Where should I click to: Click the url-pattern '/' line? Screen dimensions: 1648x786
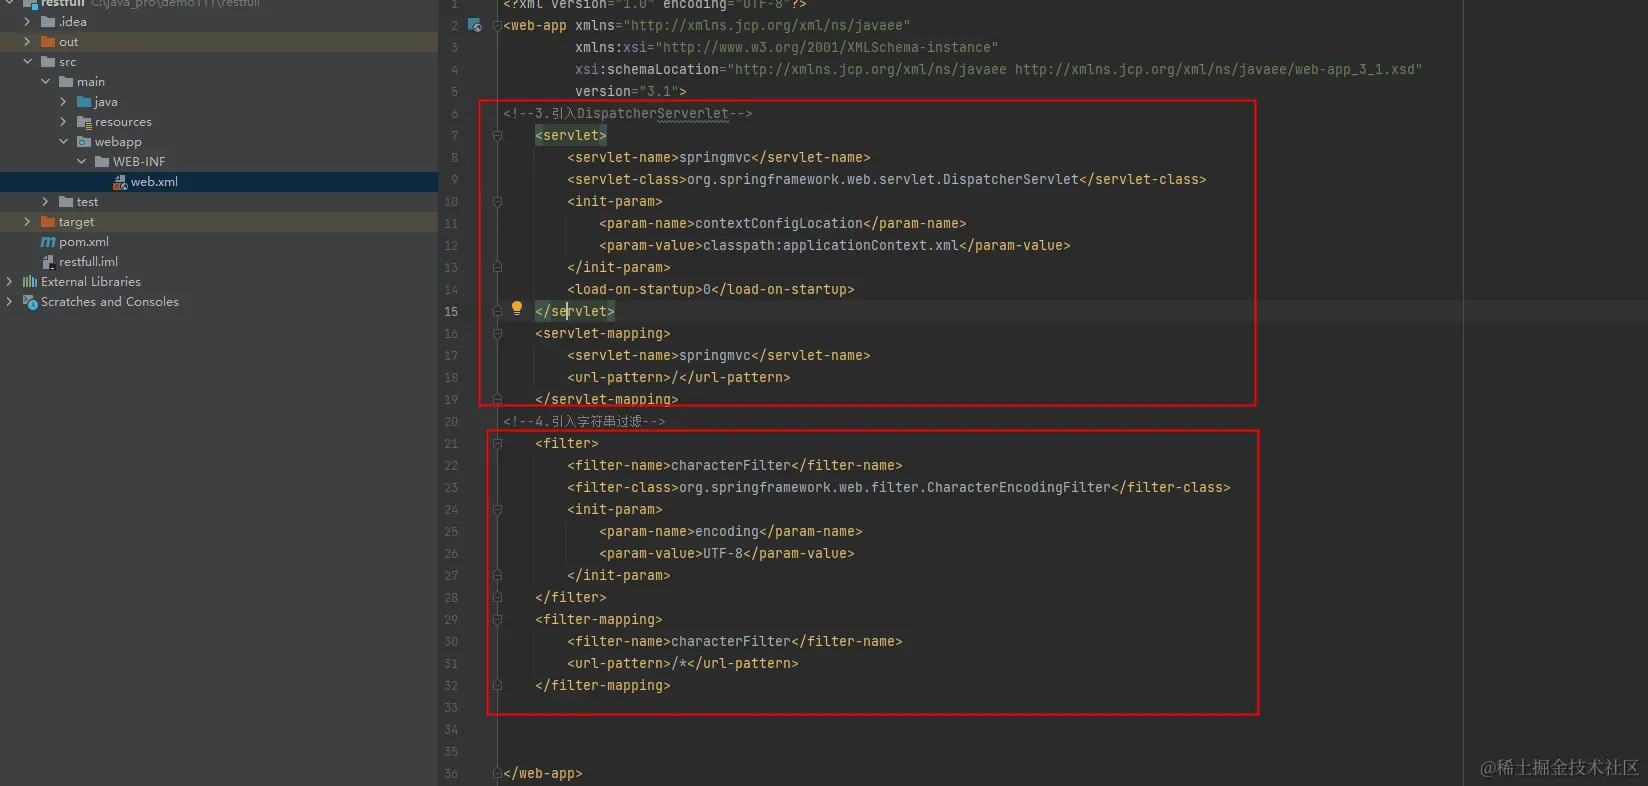pos(678,378)
